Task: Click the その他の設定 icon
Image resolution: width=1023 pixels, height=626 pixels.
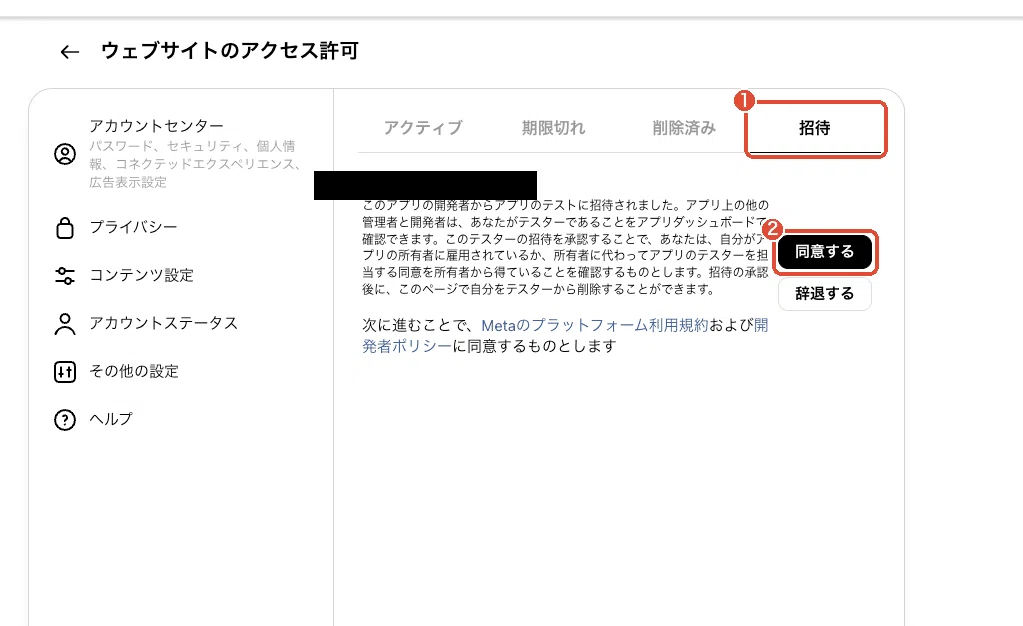Action: click(x=65, y=371)
